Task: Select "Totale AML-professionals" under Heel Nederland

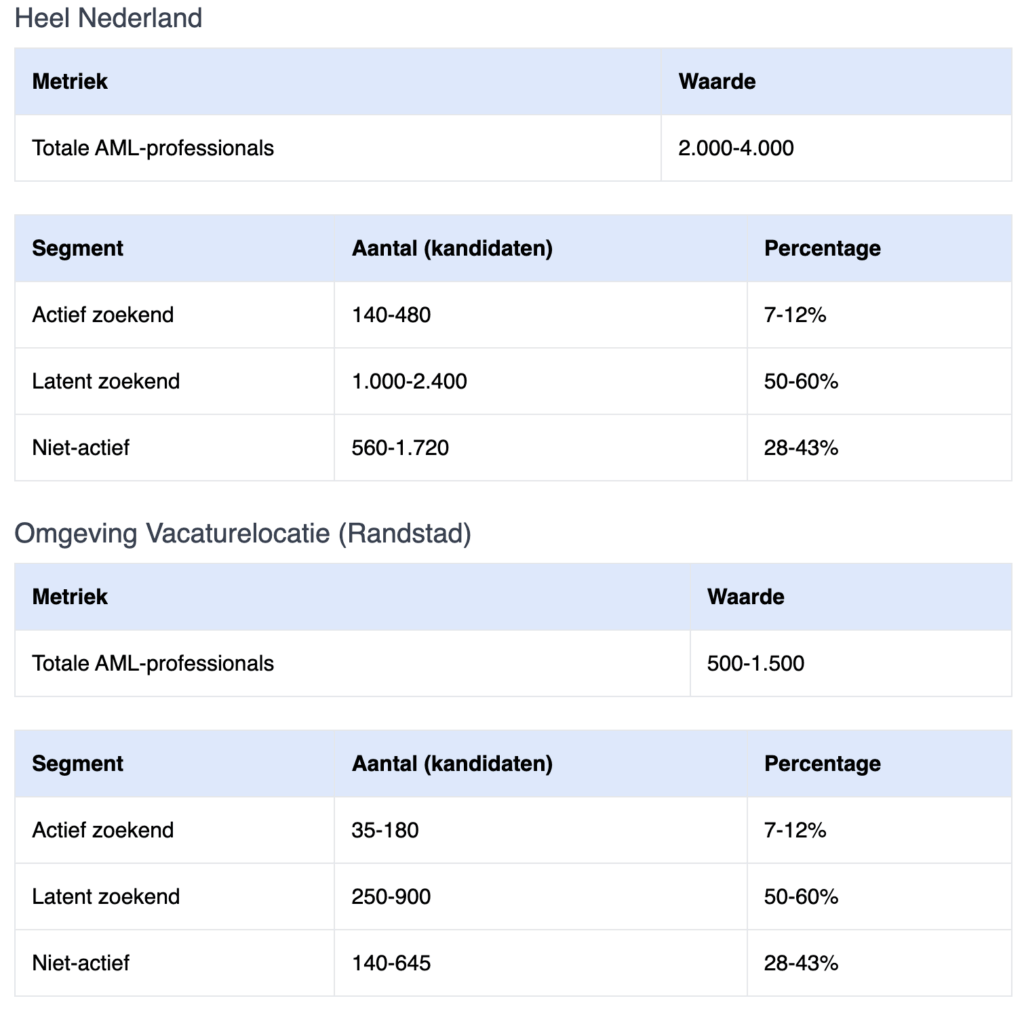Action: 153,148
